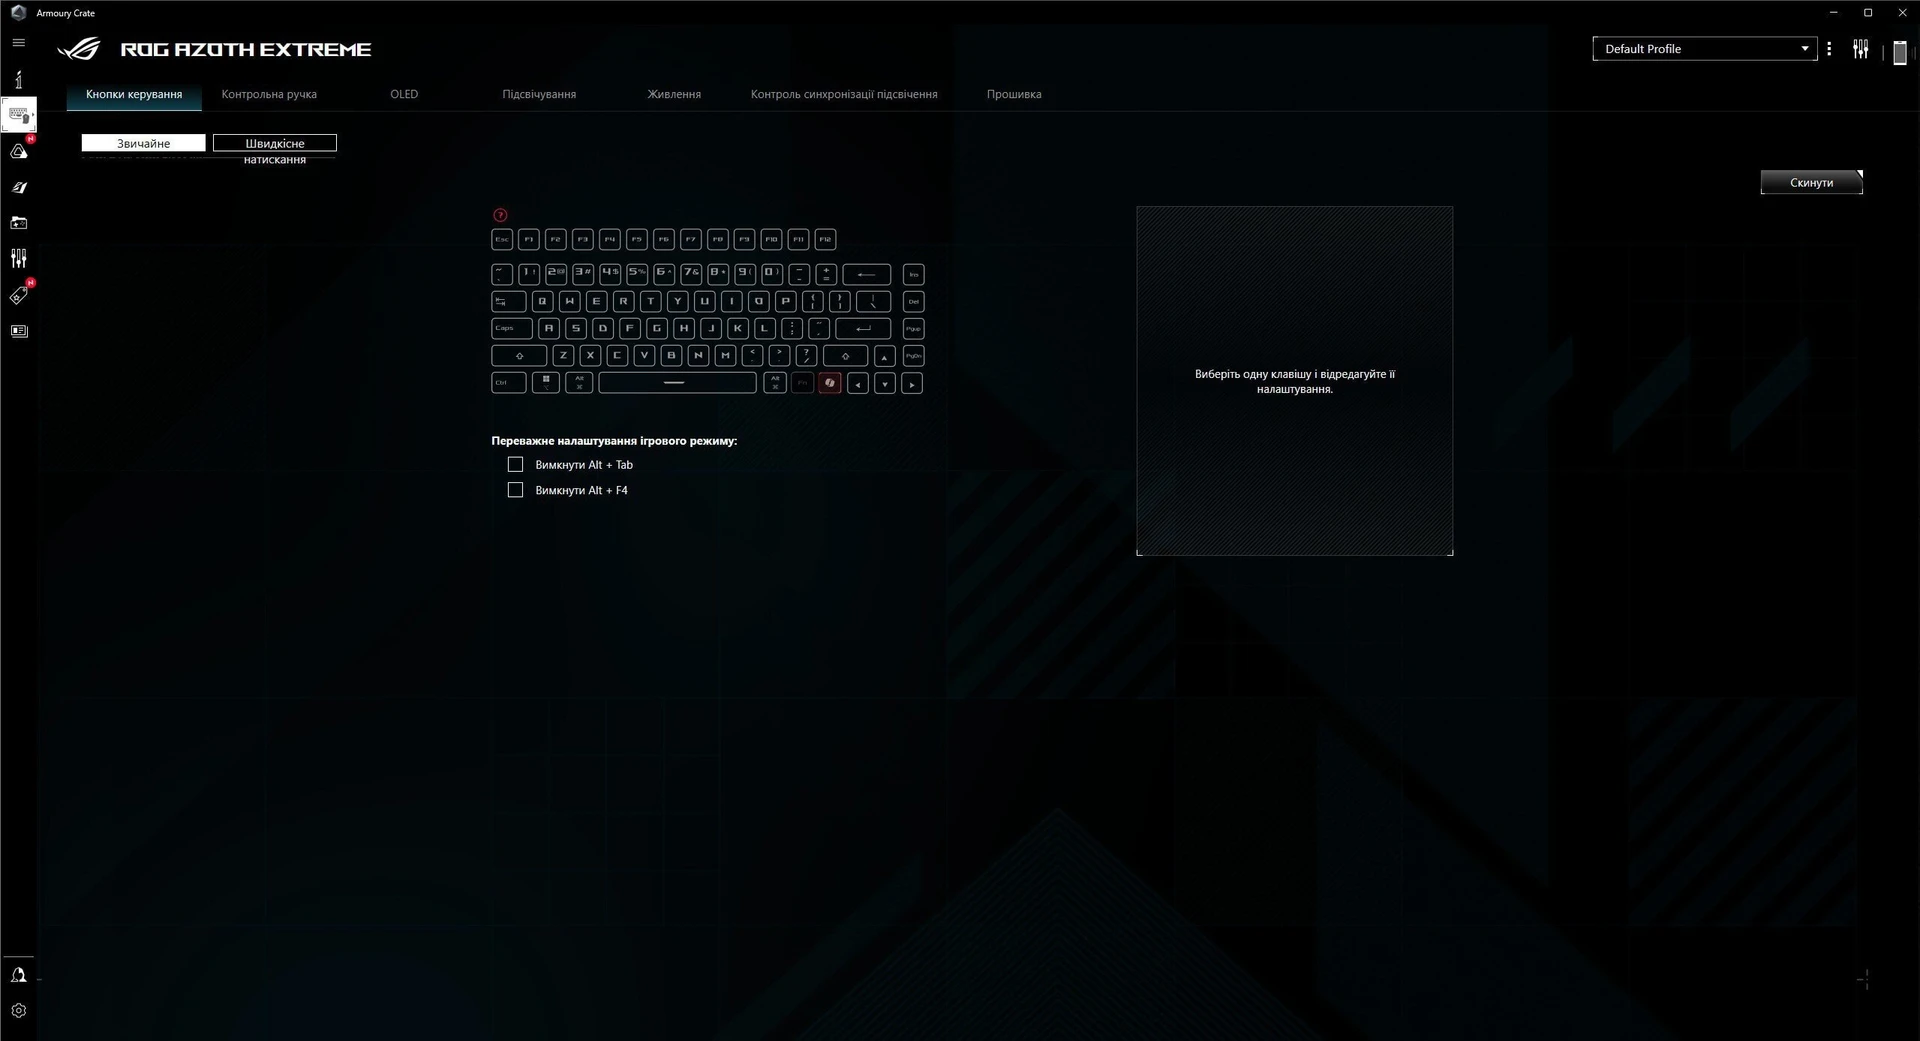Select the Fn key on the keyboard map
1920x1041 pixels.
(802, 383)
